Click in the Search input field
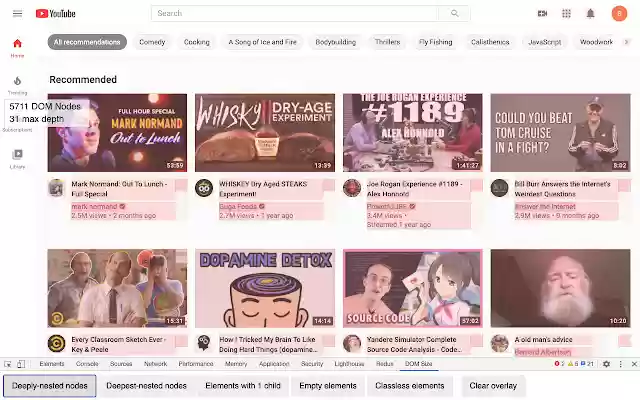Viewport: 640px width, 400px height. click(295, 13)
